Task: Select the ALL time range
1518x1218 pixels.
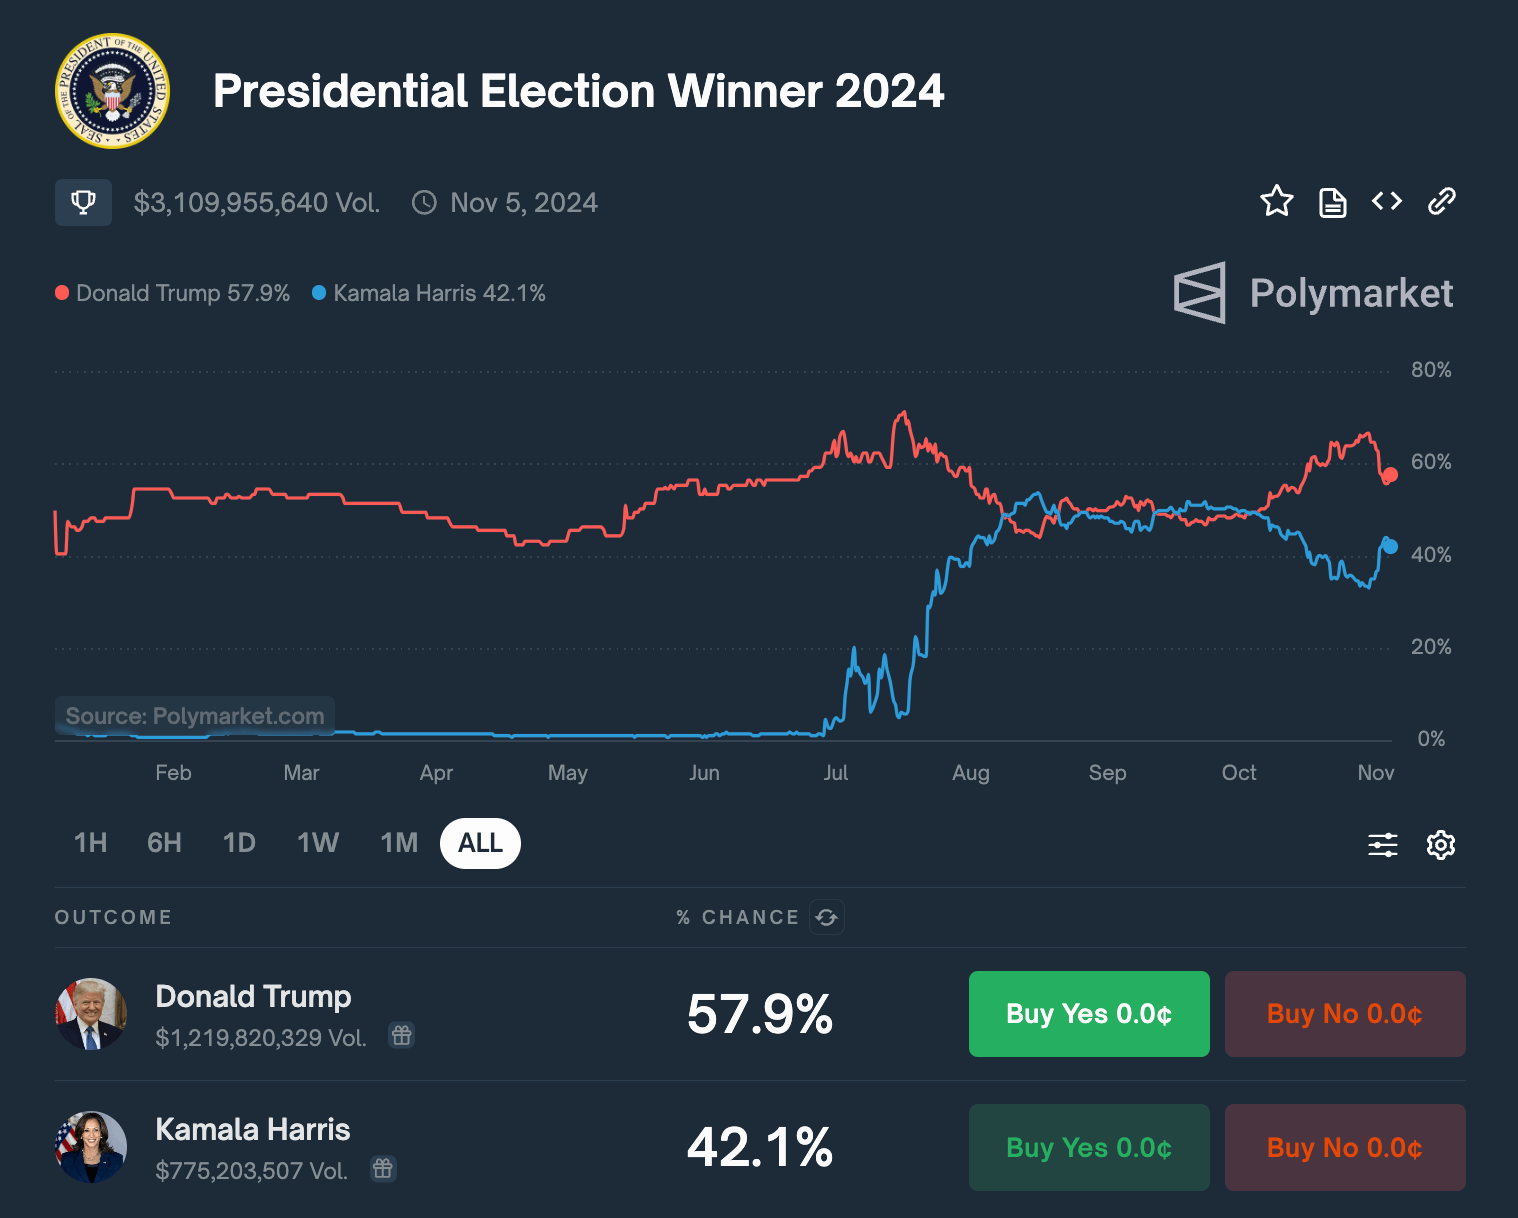Action: [x=480, y=843]
